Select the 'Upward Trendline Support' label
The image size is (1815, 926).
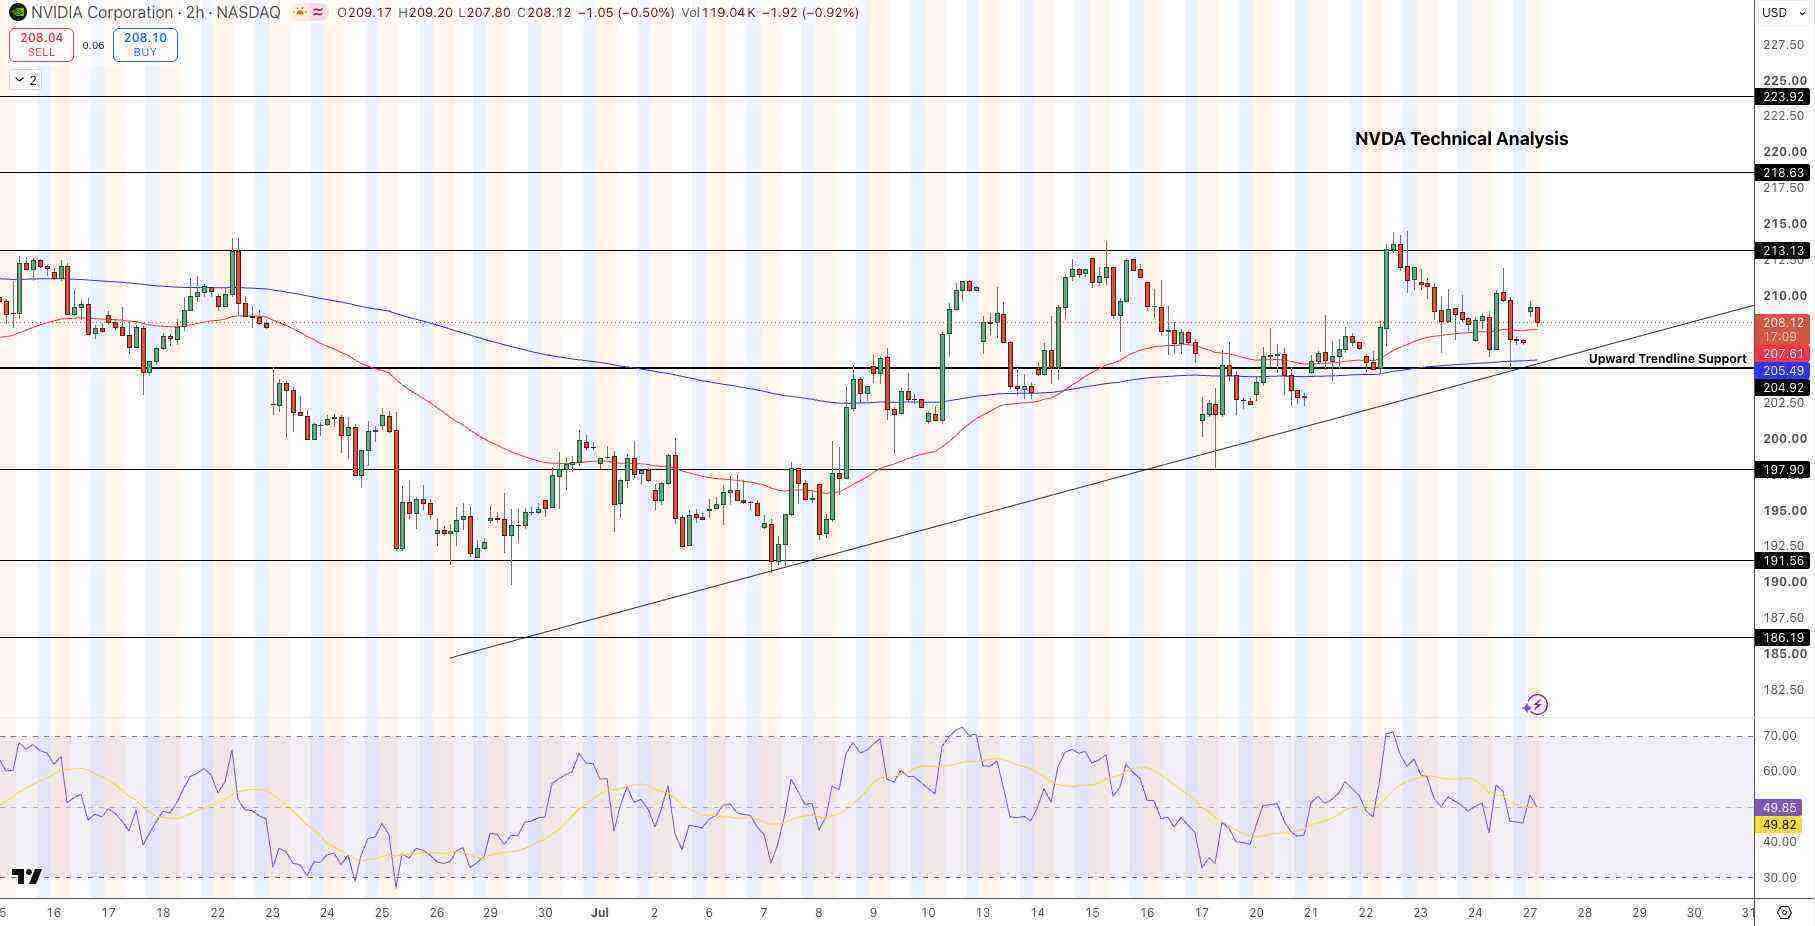point(1667,358)
